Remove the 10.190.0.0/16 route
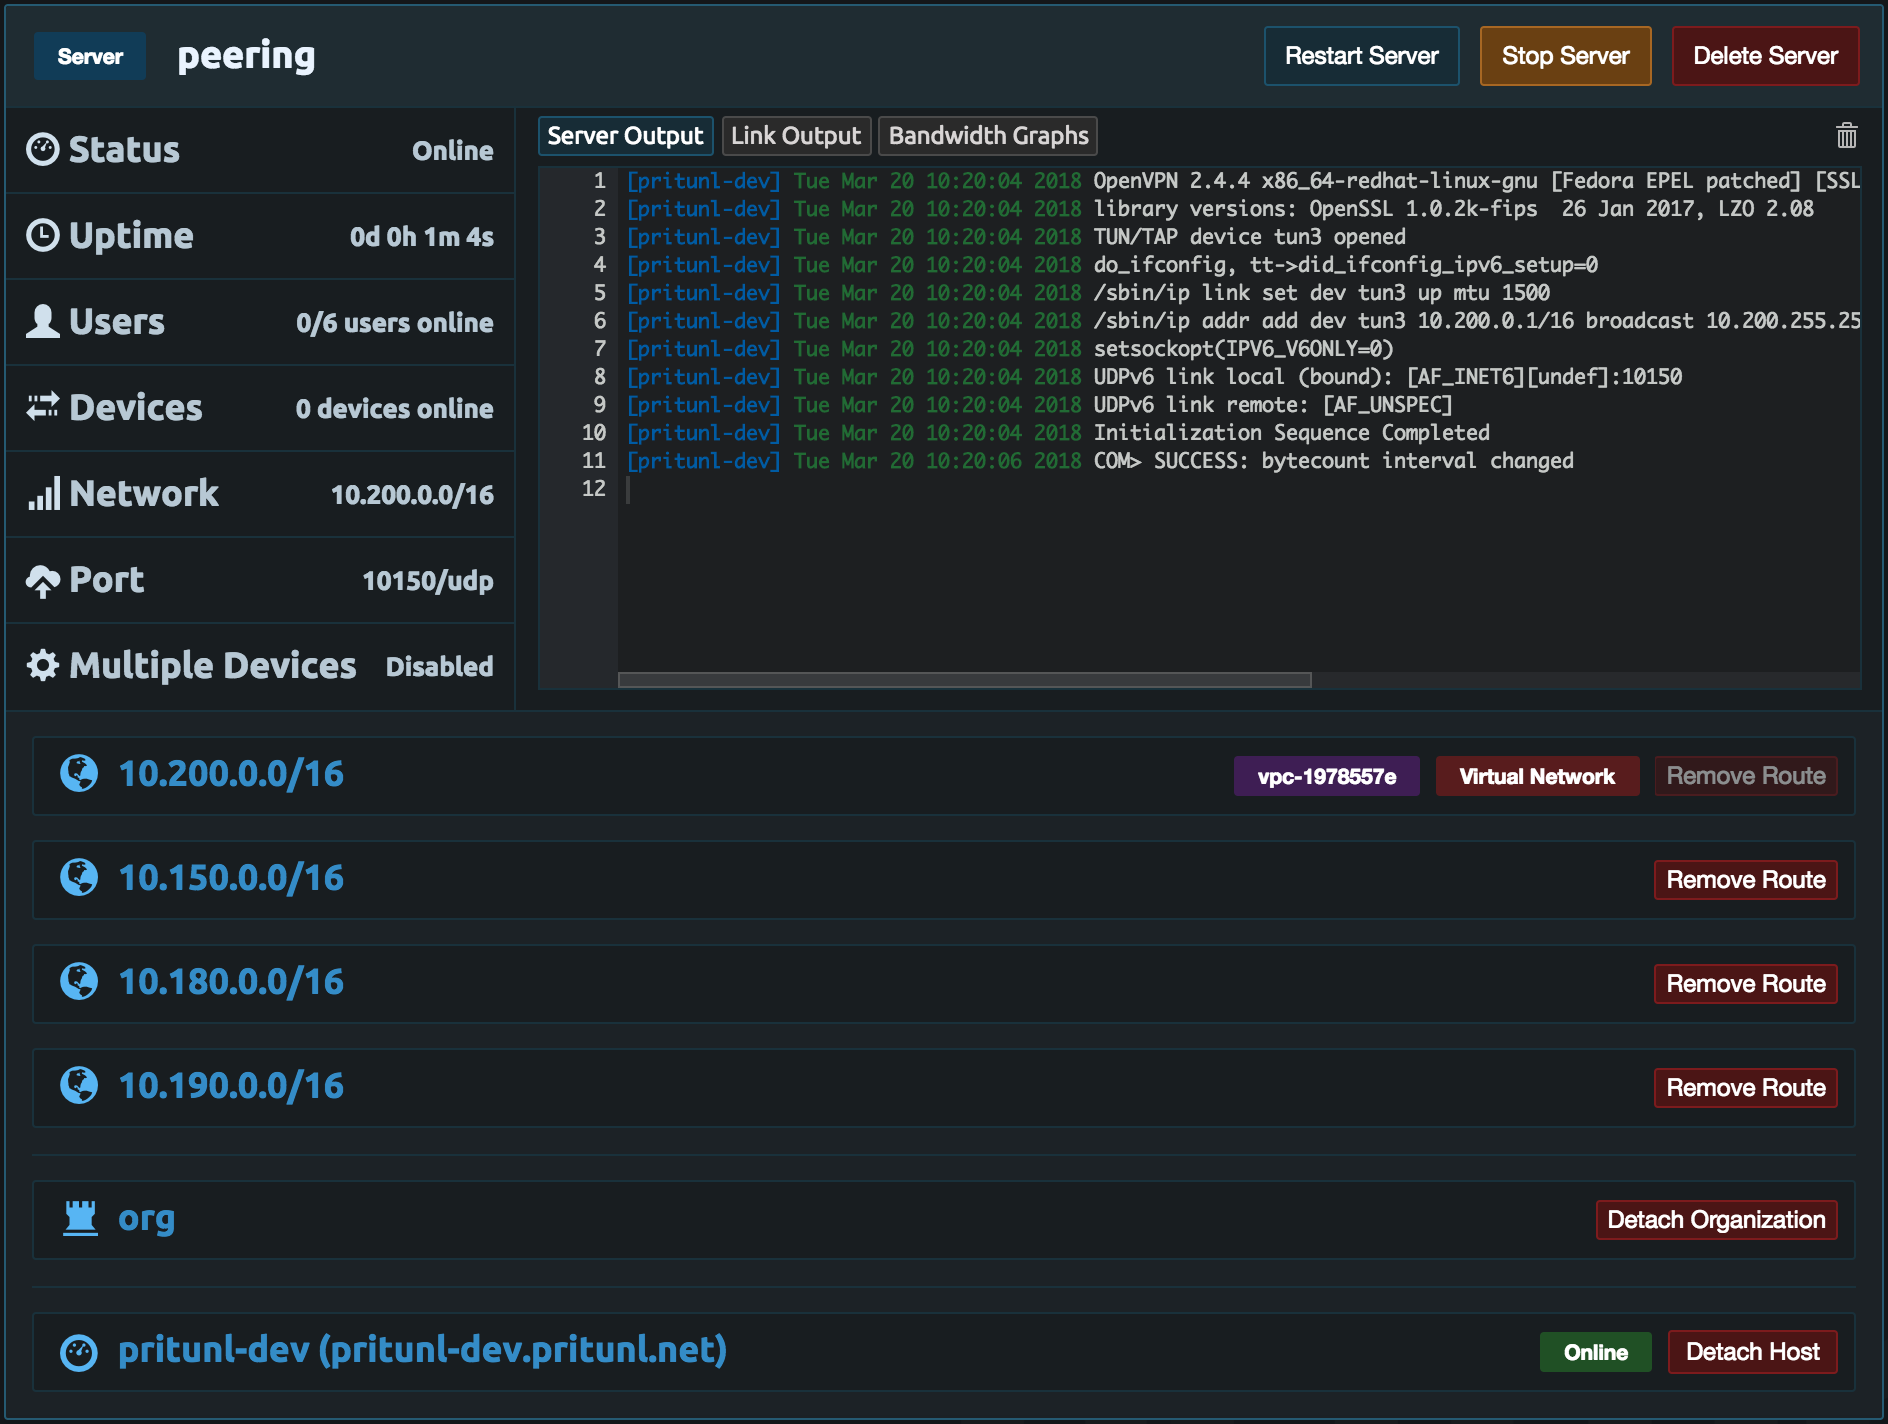 1745,1088
